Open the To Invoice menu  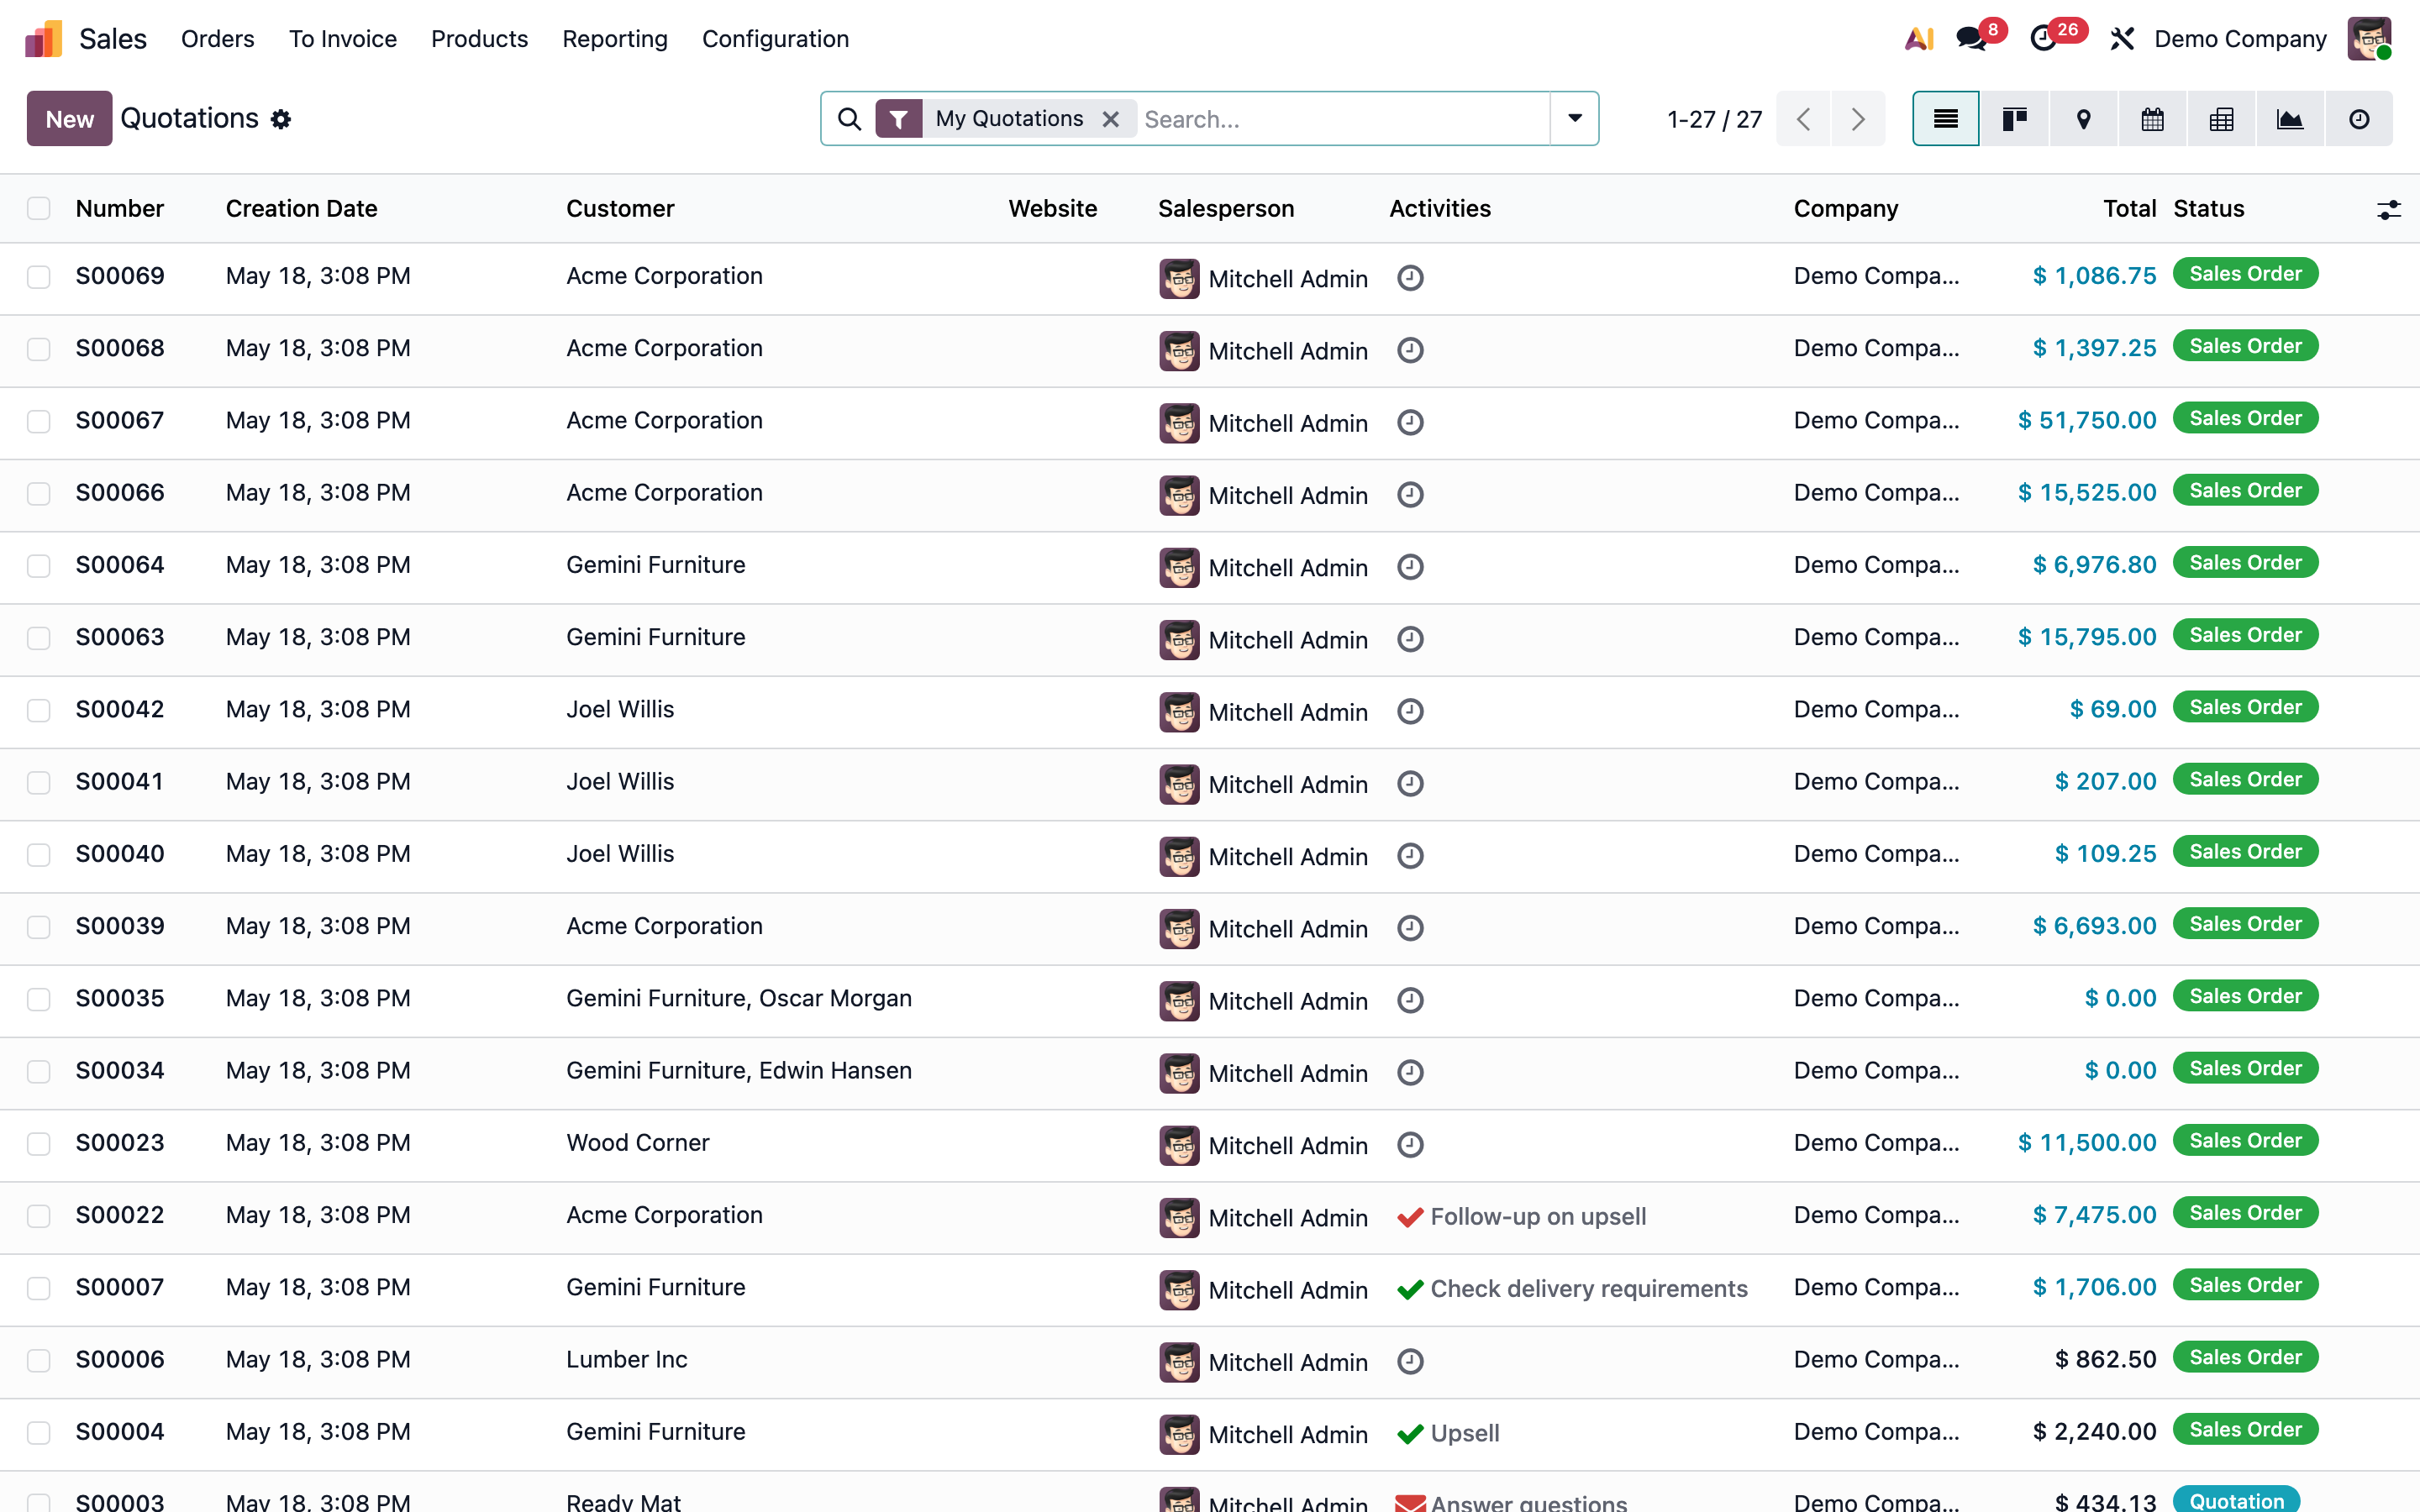[x=343, y=39]
